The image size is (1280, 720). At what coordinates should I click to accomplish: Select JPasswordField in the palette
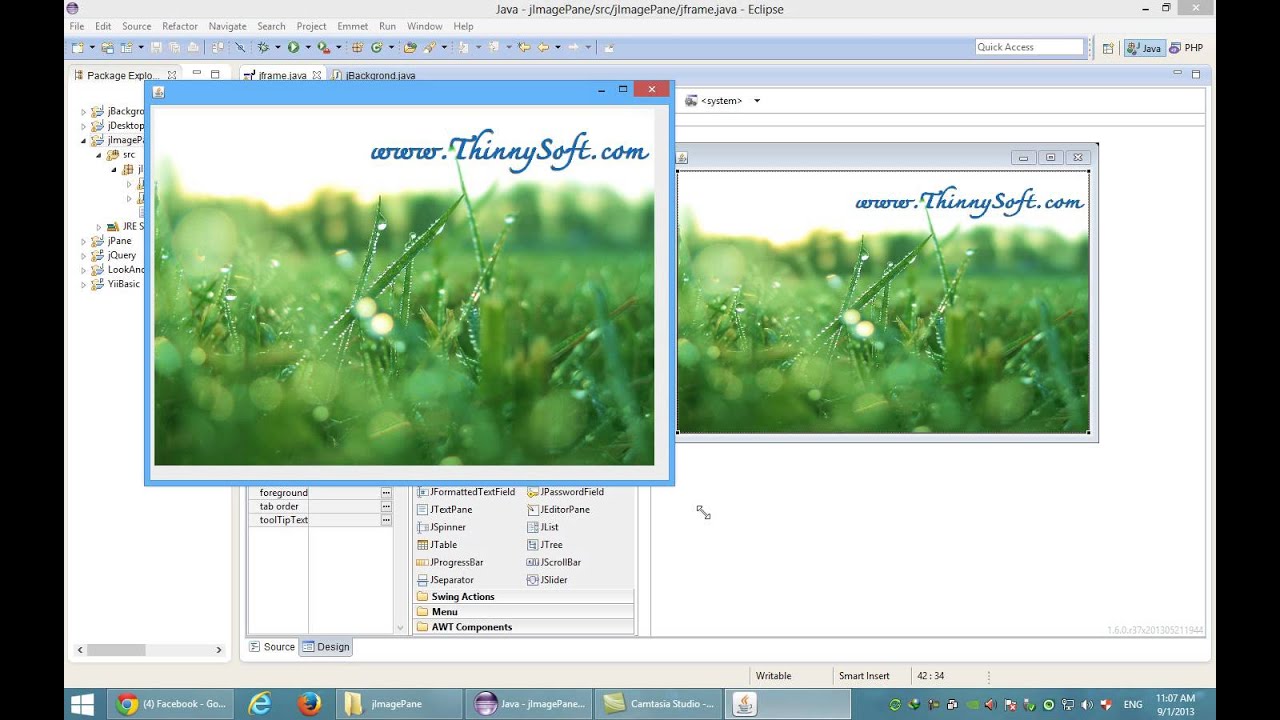[565, 492]
